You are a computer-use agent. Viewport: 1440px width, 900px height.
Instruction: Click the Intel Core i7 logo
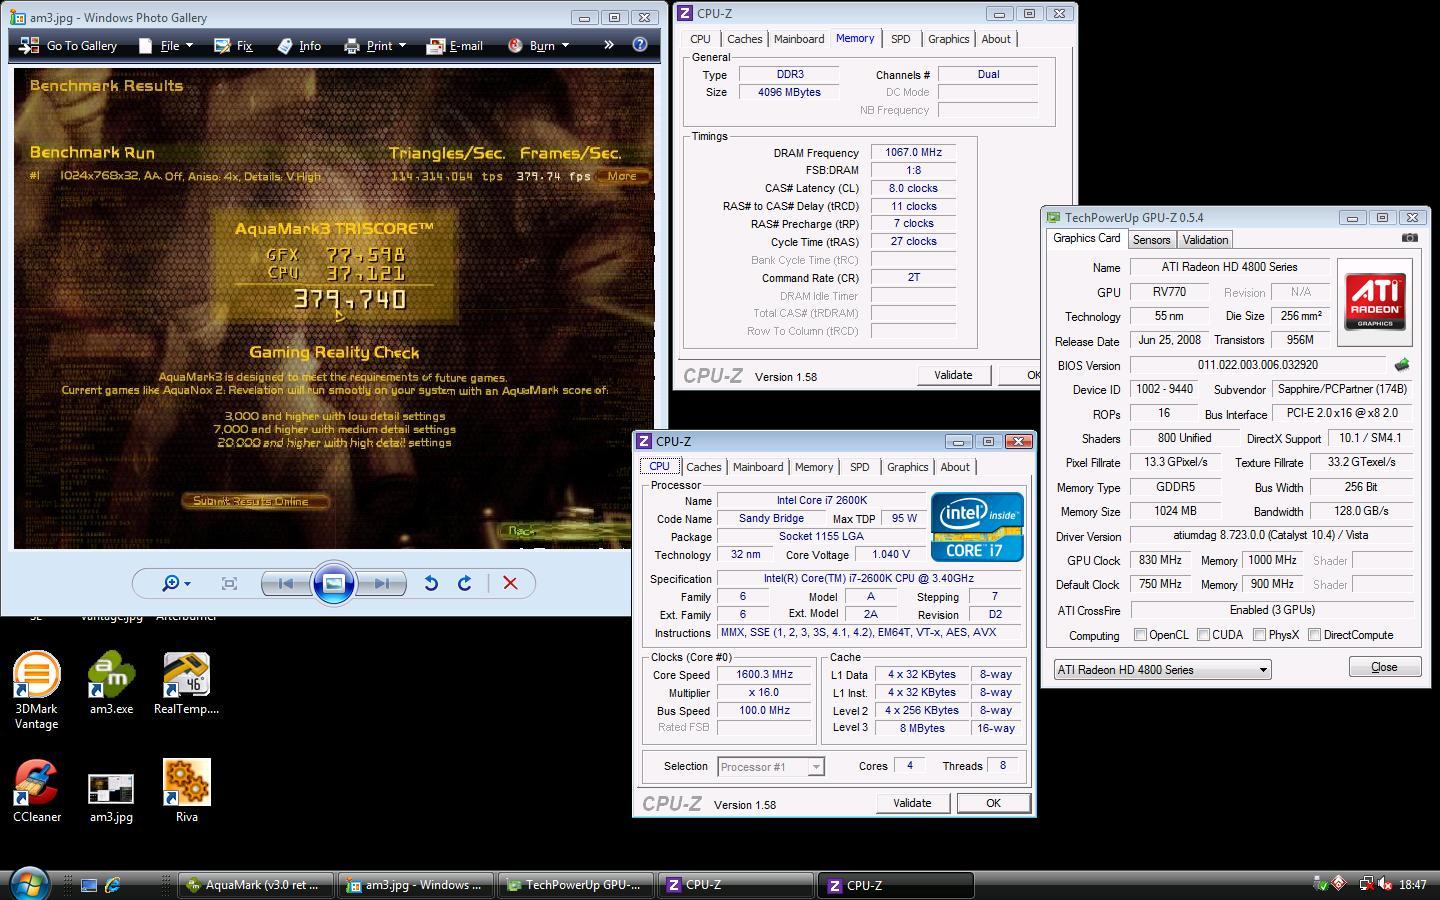coord(977,527)
